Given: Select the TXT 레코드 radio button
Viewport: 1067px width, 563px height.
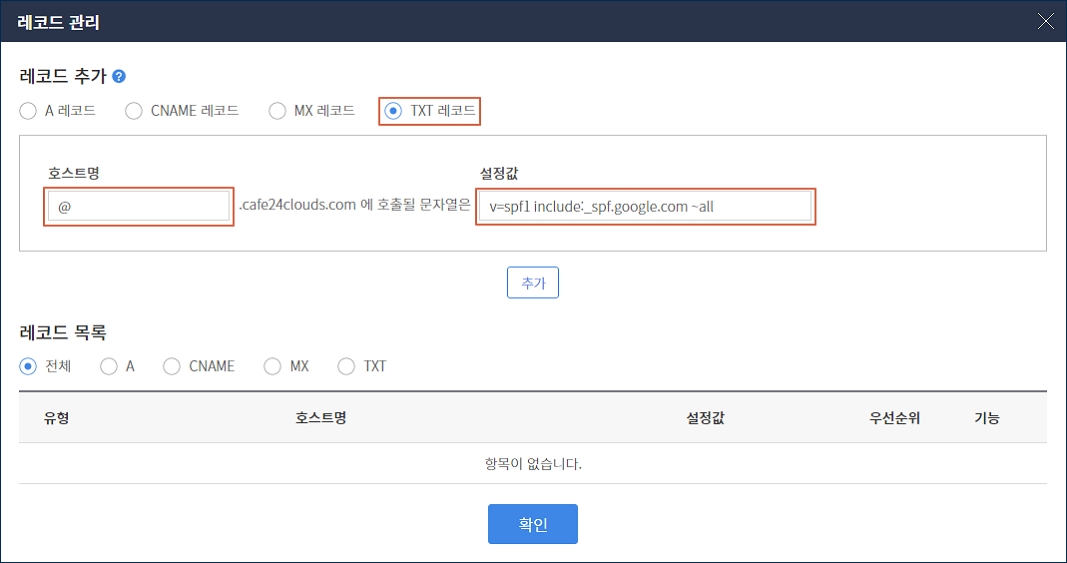Looking at the screenshot, I should [x=394, y=111].
